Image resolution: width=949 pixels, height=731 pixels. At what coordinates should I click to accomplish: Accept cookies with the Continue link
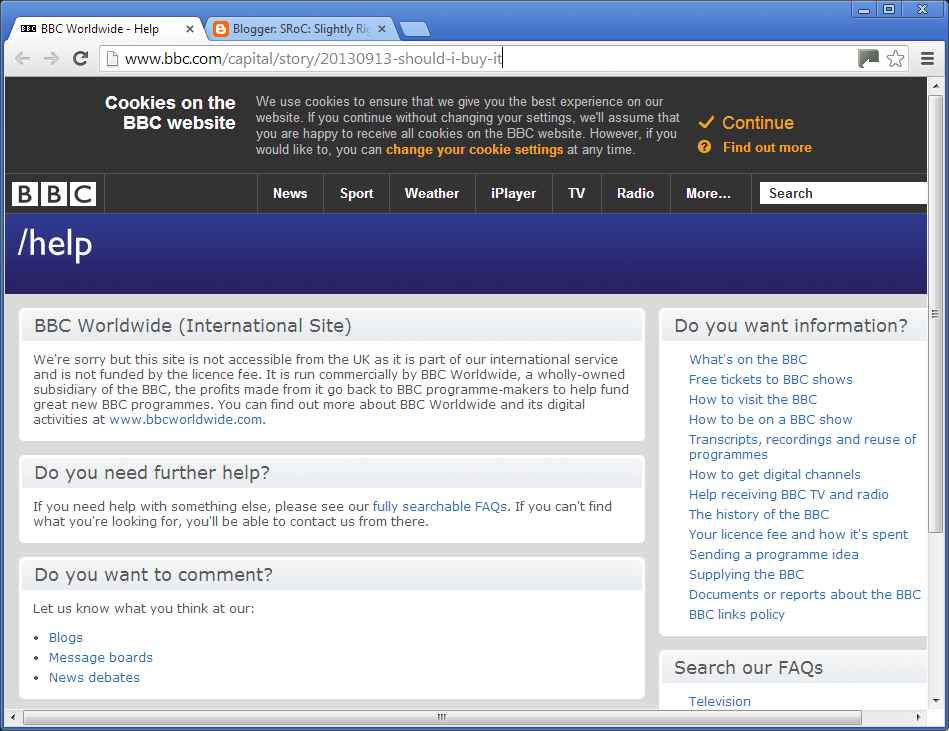[758, 123]
